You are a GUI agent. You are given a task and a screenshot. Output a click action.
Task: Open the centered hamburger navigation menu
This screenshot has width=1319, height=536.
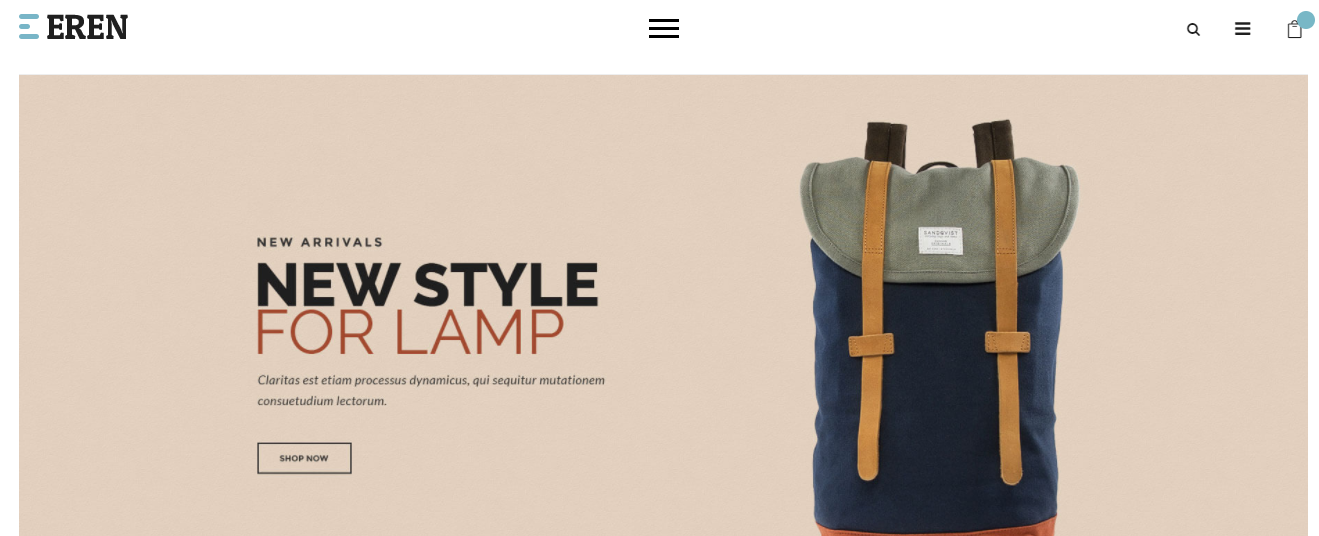pyautogui.click(x=664, y=29)
